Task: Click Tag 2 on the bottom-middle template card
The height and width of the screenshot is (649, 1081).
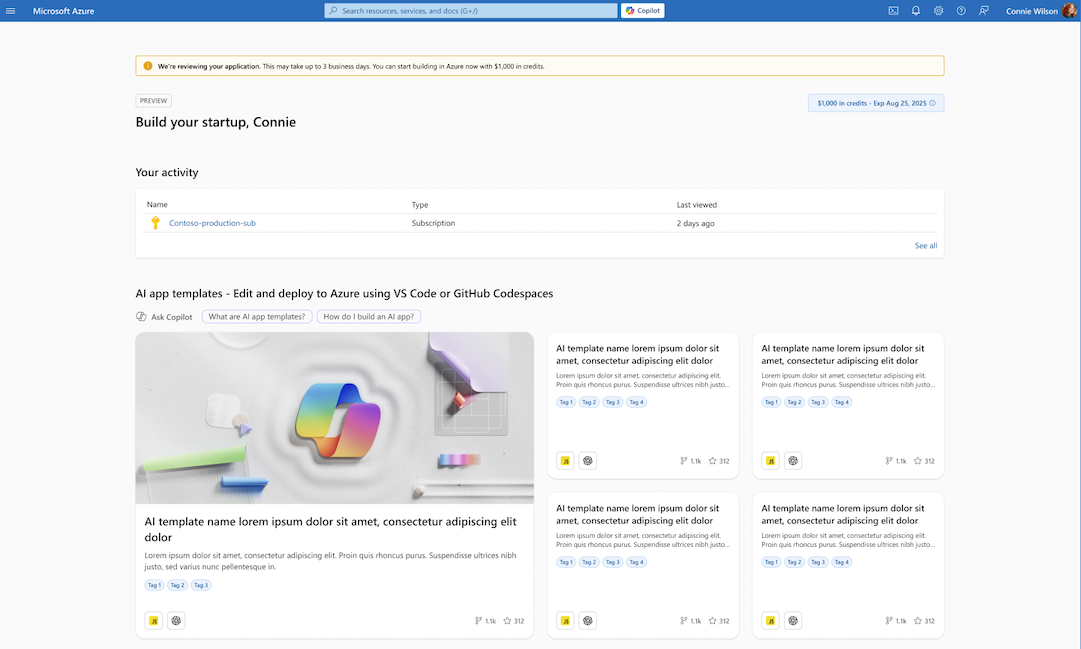Action: point(589,562)
